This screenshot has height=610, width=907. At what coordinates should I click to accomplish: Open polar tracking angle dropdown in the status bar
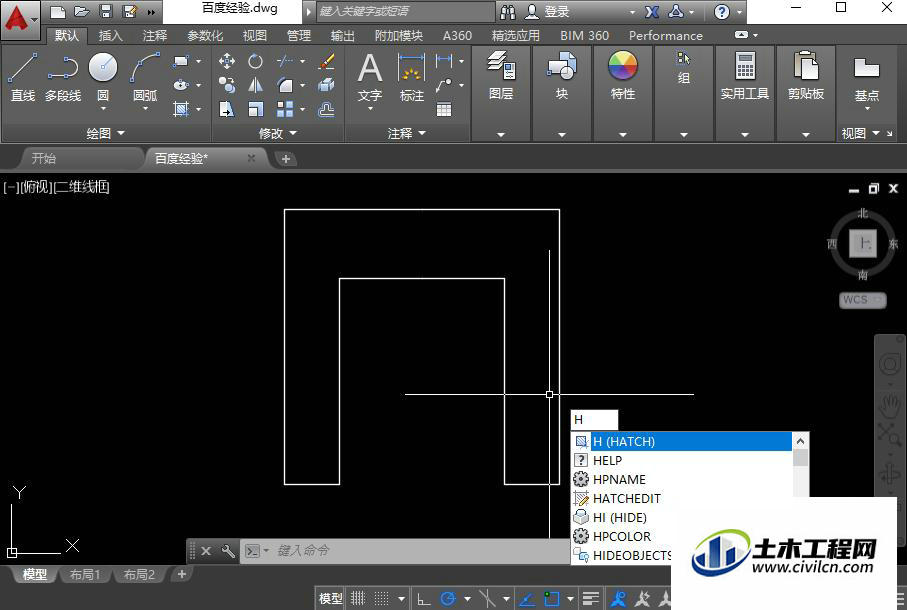(467, 598)
